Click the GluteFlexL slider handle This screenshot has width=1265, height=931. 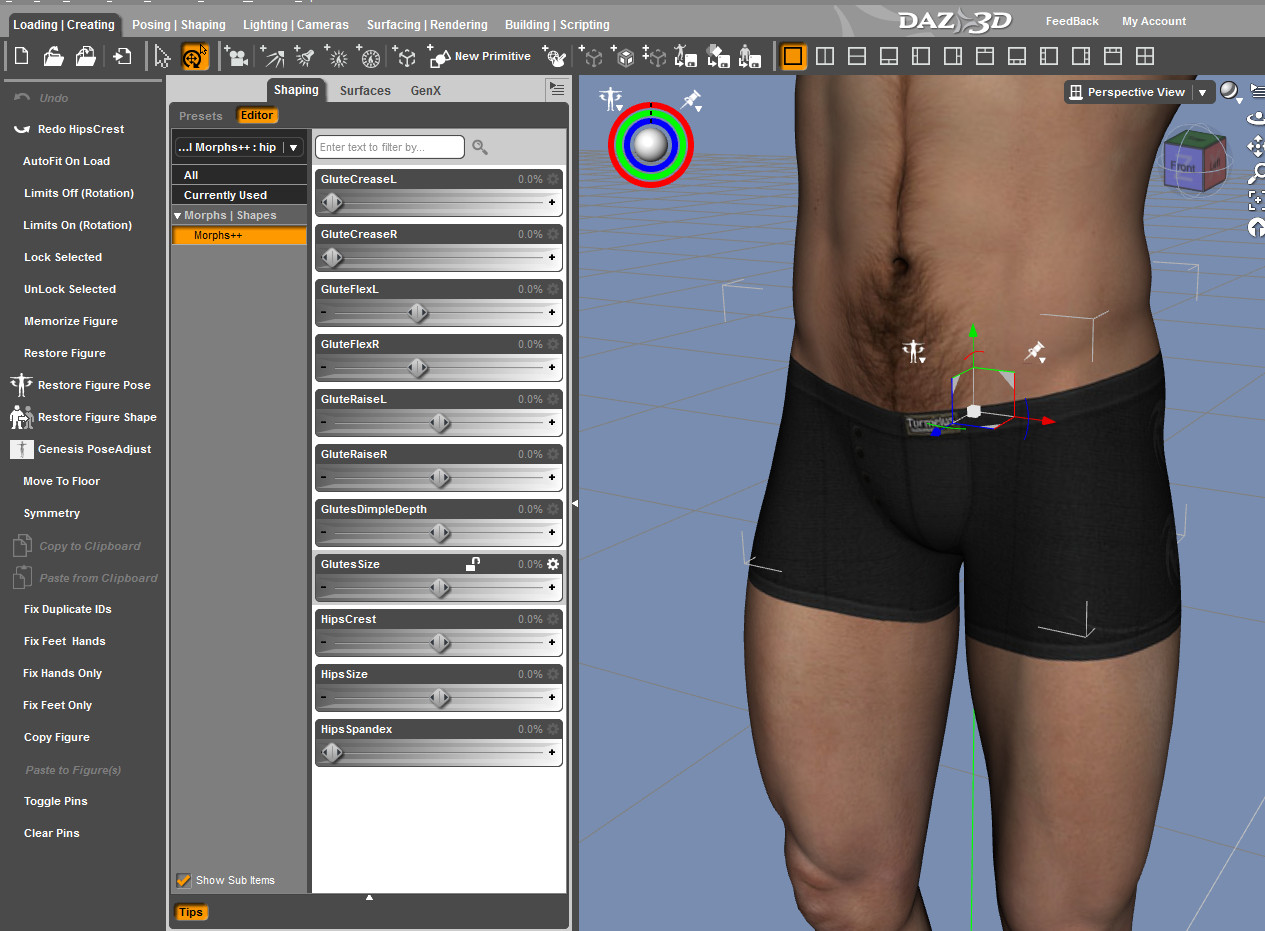[x=418, y=313]
